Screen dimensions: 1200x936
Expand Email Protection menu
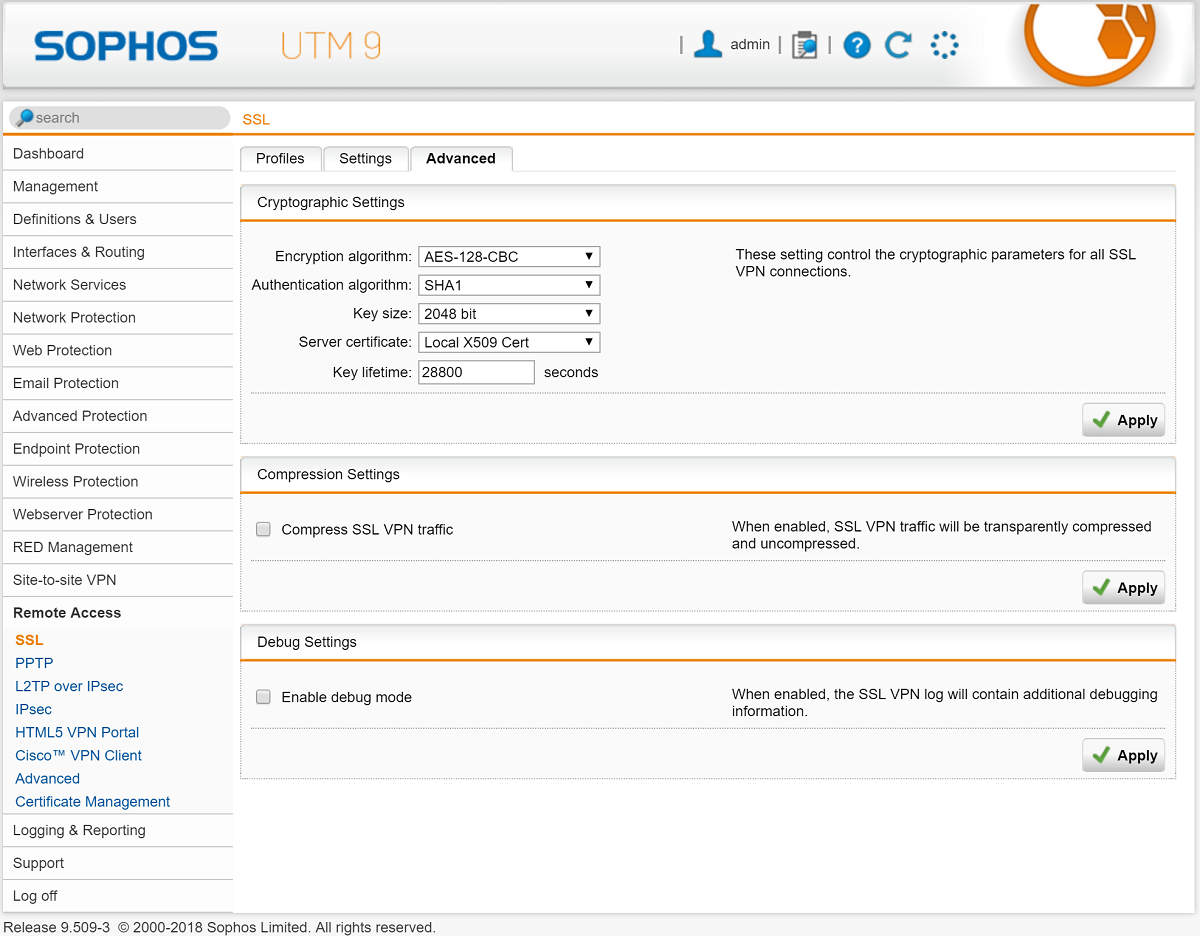pyautogui.click(x=118, y=384)
